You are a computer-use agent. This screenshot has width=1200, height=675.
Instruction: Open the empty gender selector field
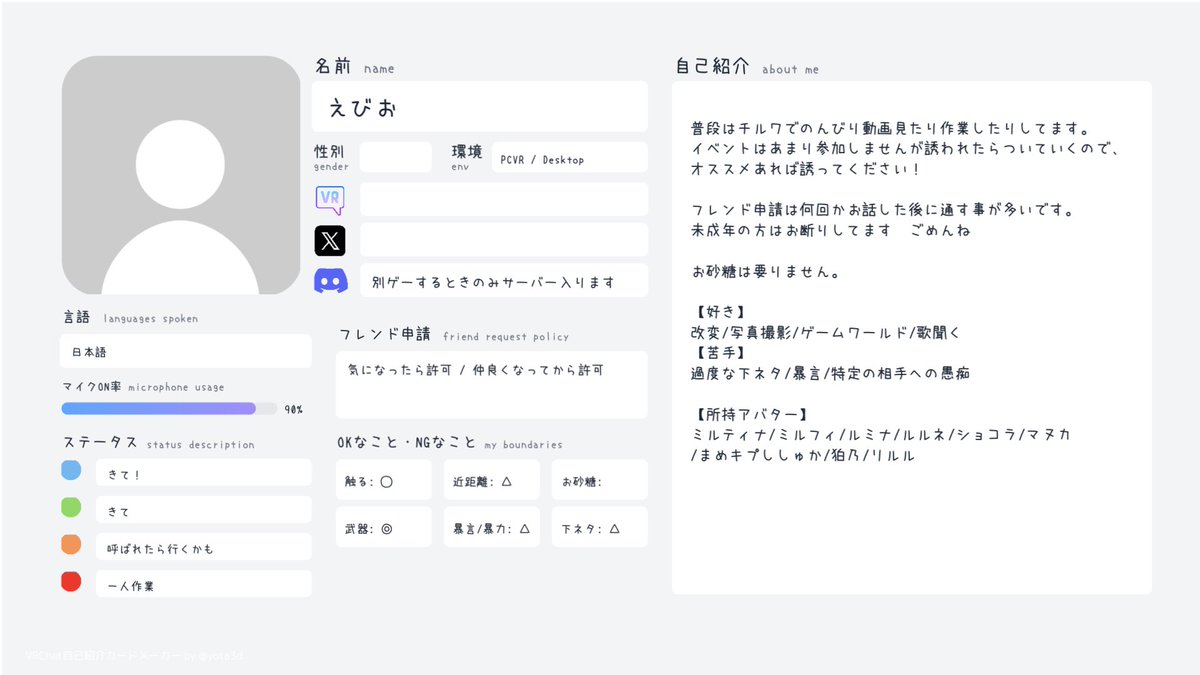(396, 157)
